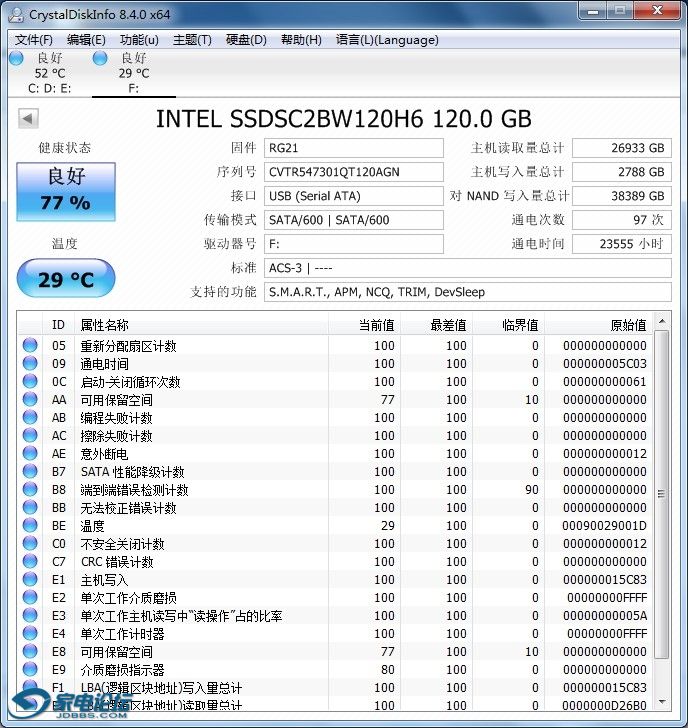Click status orb of row E8 可用保留空间
The height and width of the screenshot is (728, 688).
[30, 651]
